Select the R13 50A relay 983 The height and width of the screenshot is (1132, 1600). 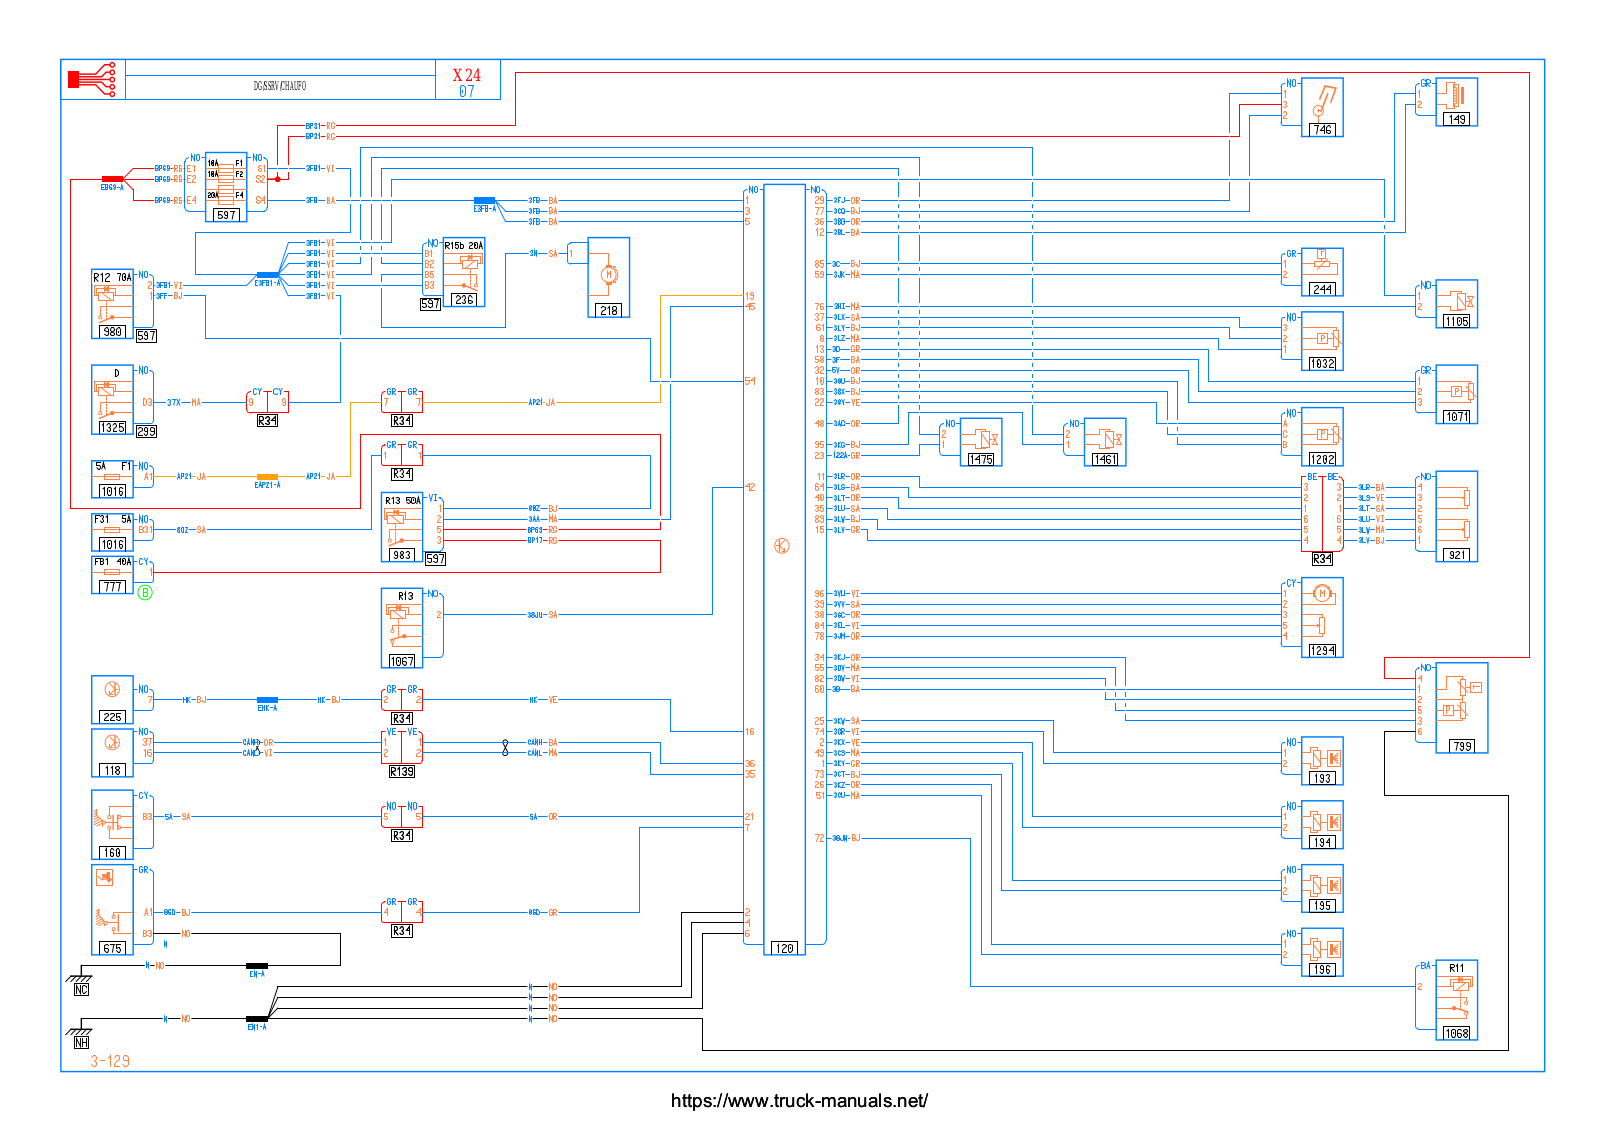click(402, 527)
